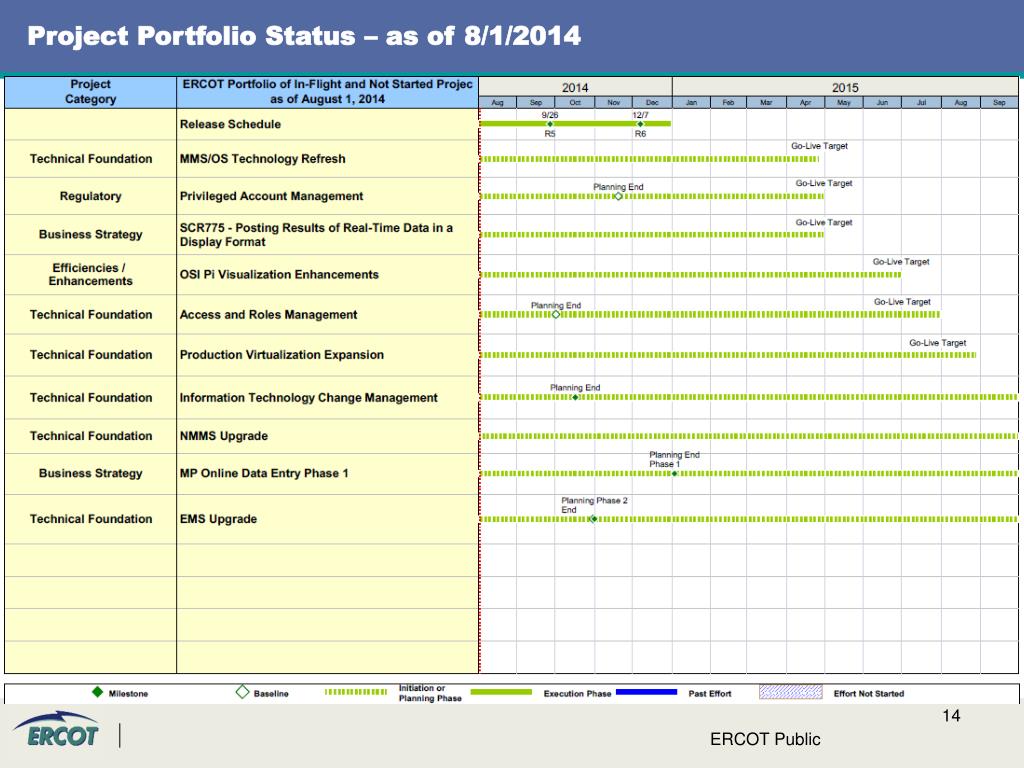Image resolution: width=1024 pixels, height=768 pixels.
Task: Click the NMMS Upgrade planning phase bar
Action: pyautogui.click(x=748, y=436)
